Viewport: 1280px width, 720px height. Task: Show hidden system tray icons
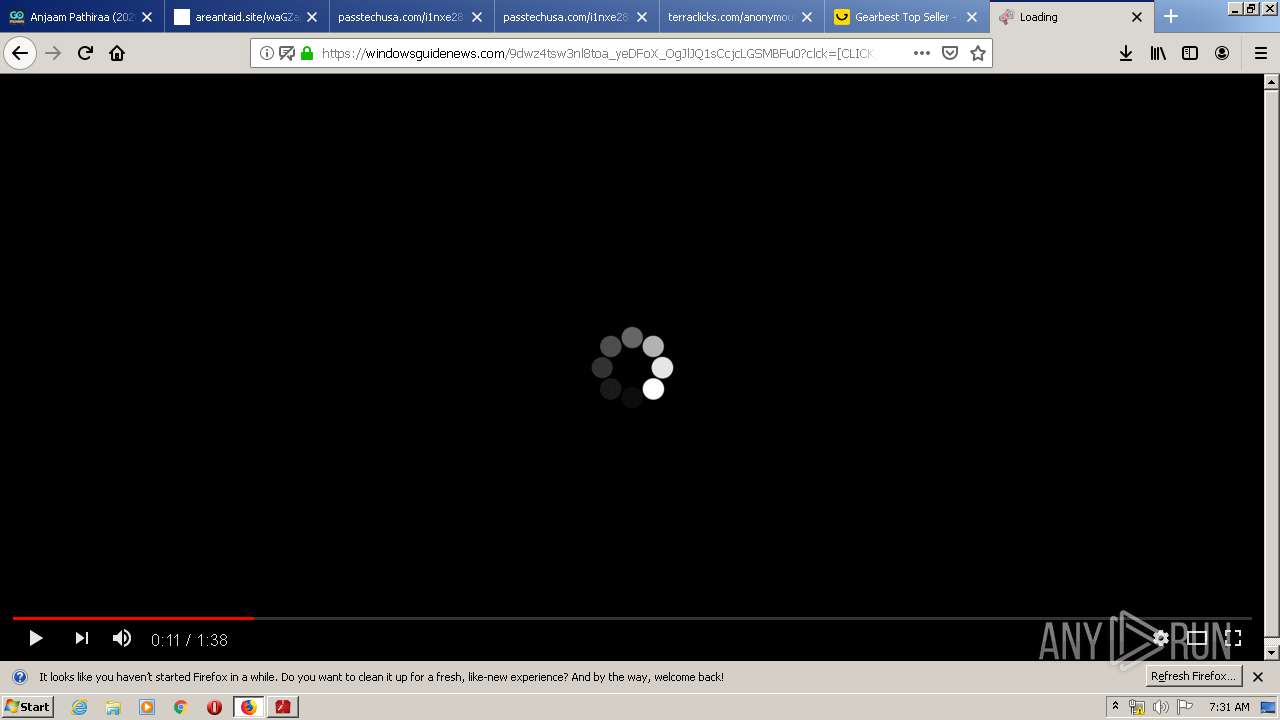1115,707
